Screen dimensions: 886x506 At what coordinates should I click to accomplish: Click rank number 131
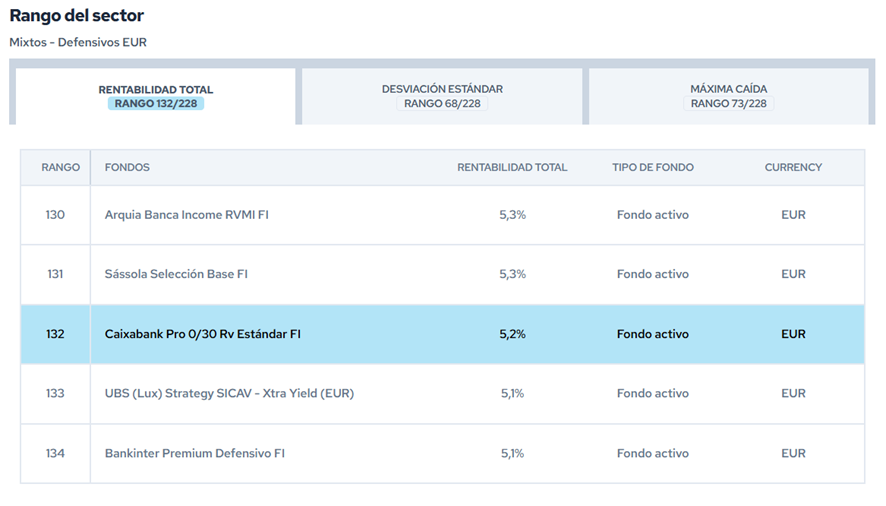[55, 274]
